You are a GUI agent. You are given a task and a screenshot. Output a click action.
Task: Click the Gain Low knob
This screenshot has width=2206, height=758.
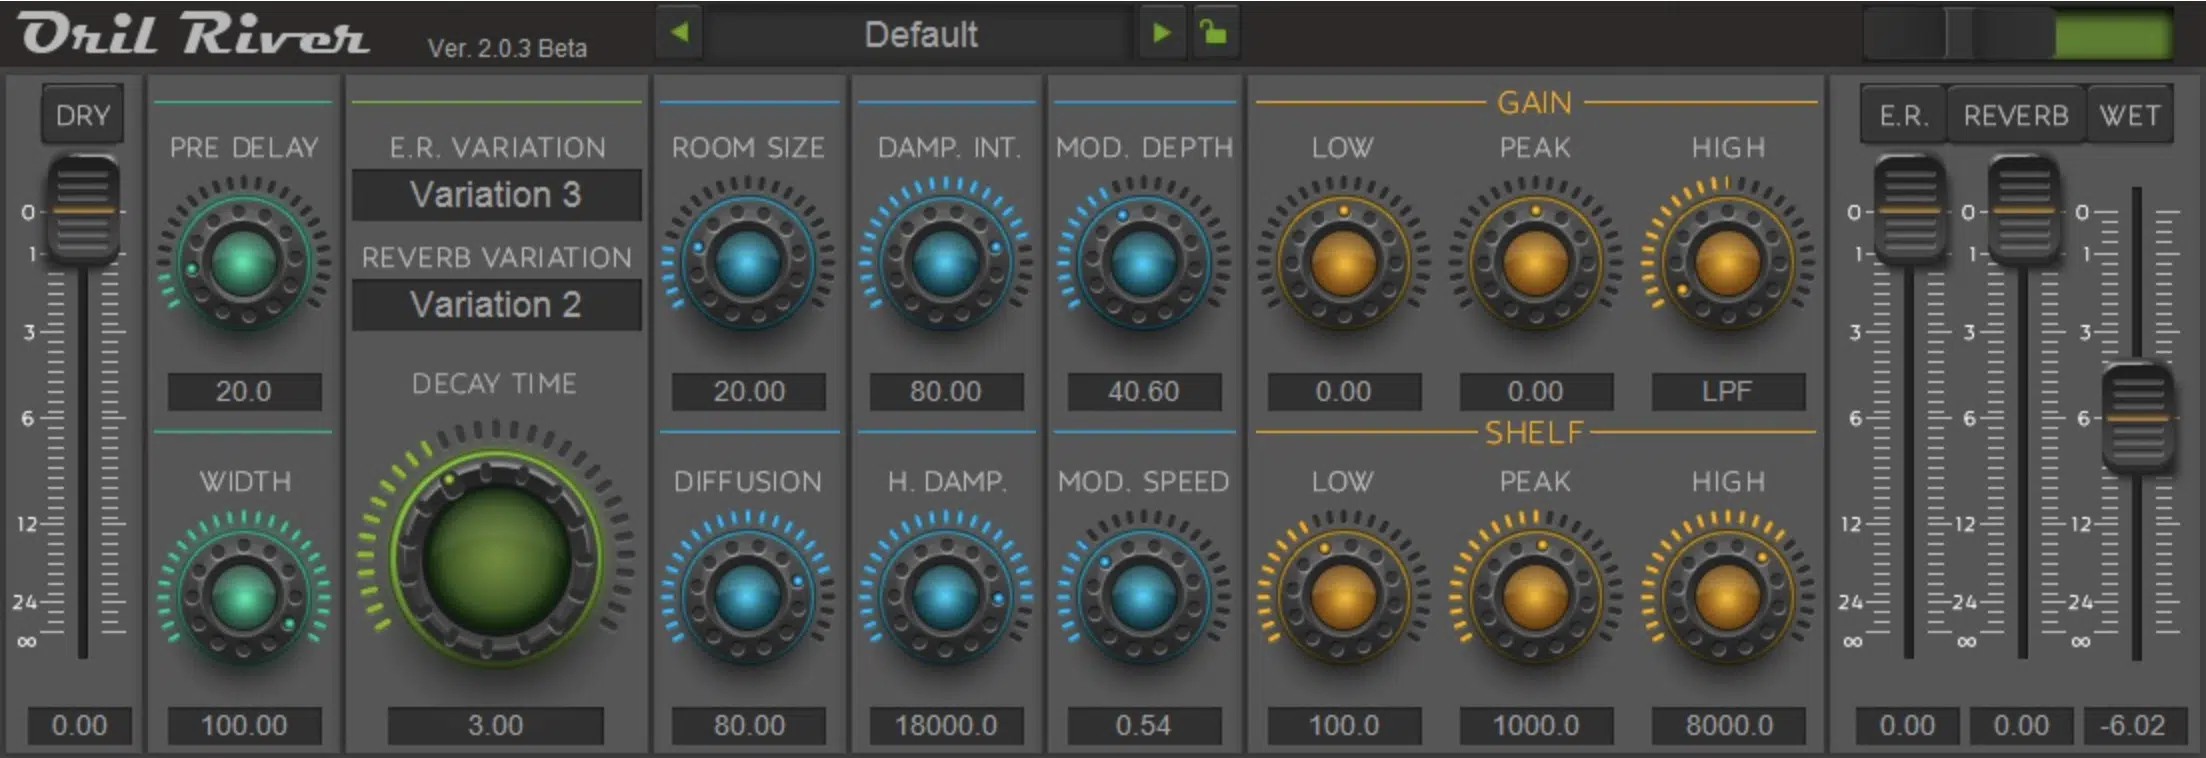pyautogui.click(x=1343, y=262)
